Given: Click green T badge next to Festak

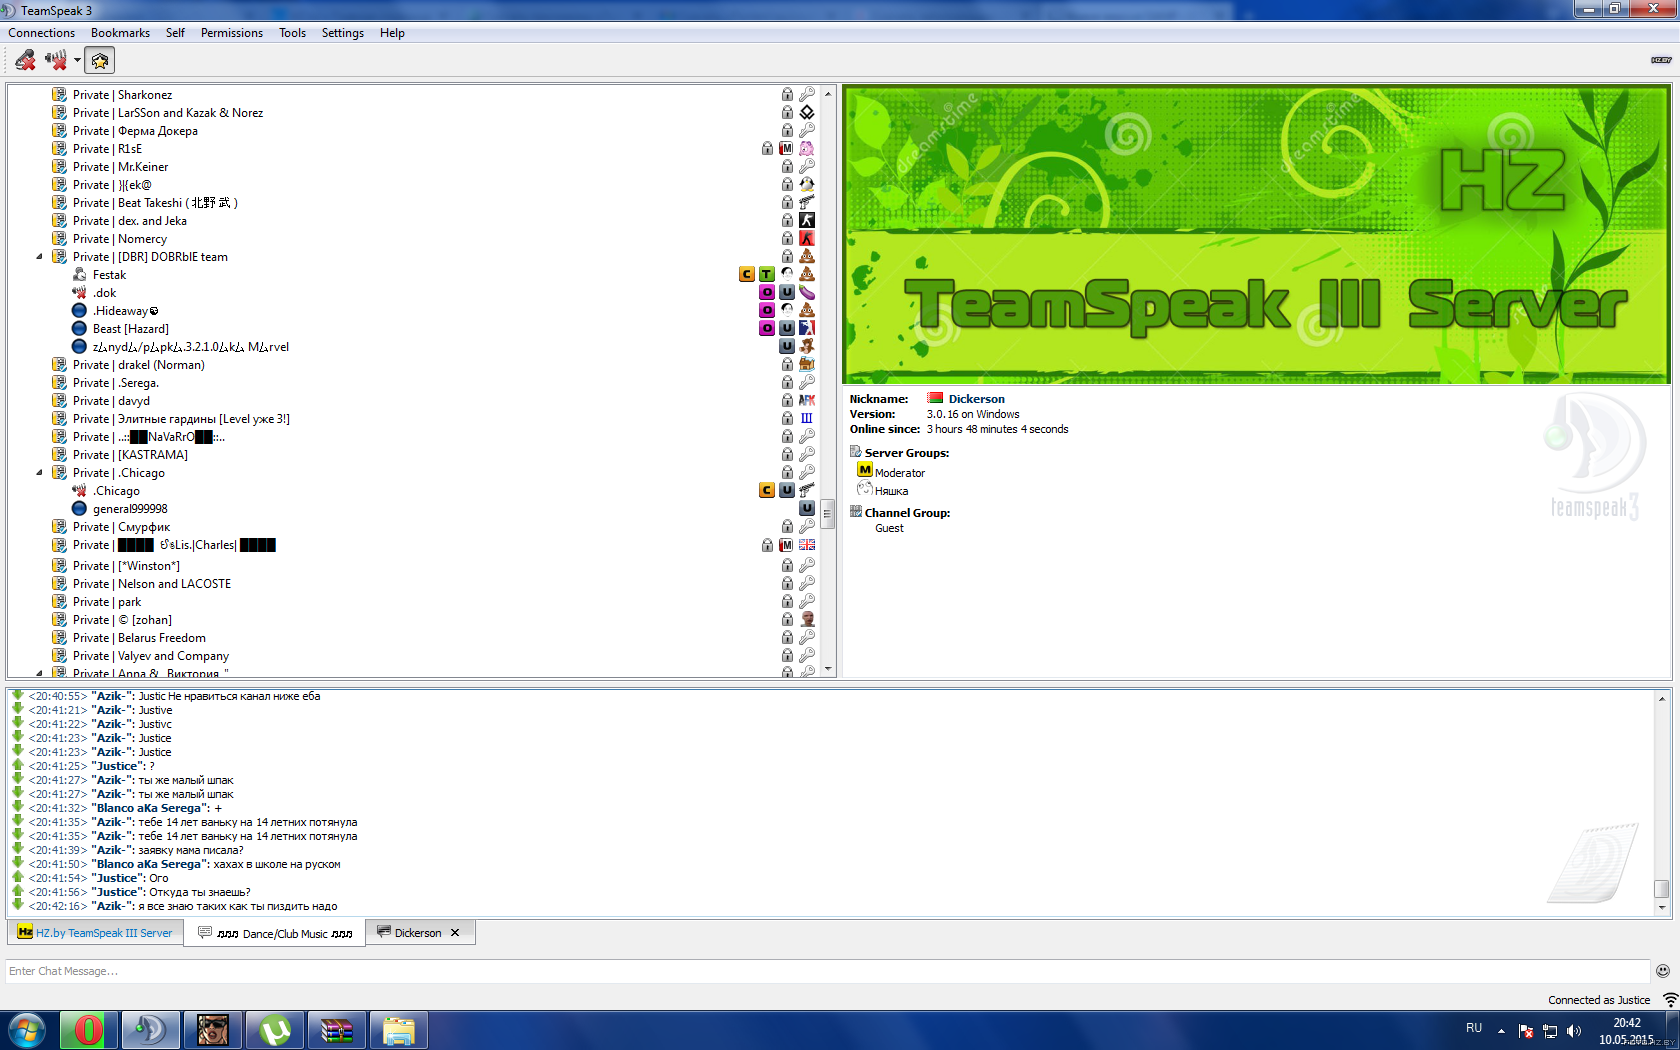Looking at the screenshot, I should [x=767, y=275].
